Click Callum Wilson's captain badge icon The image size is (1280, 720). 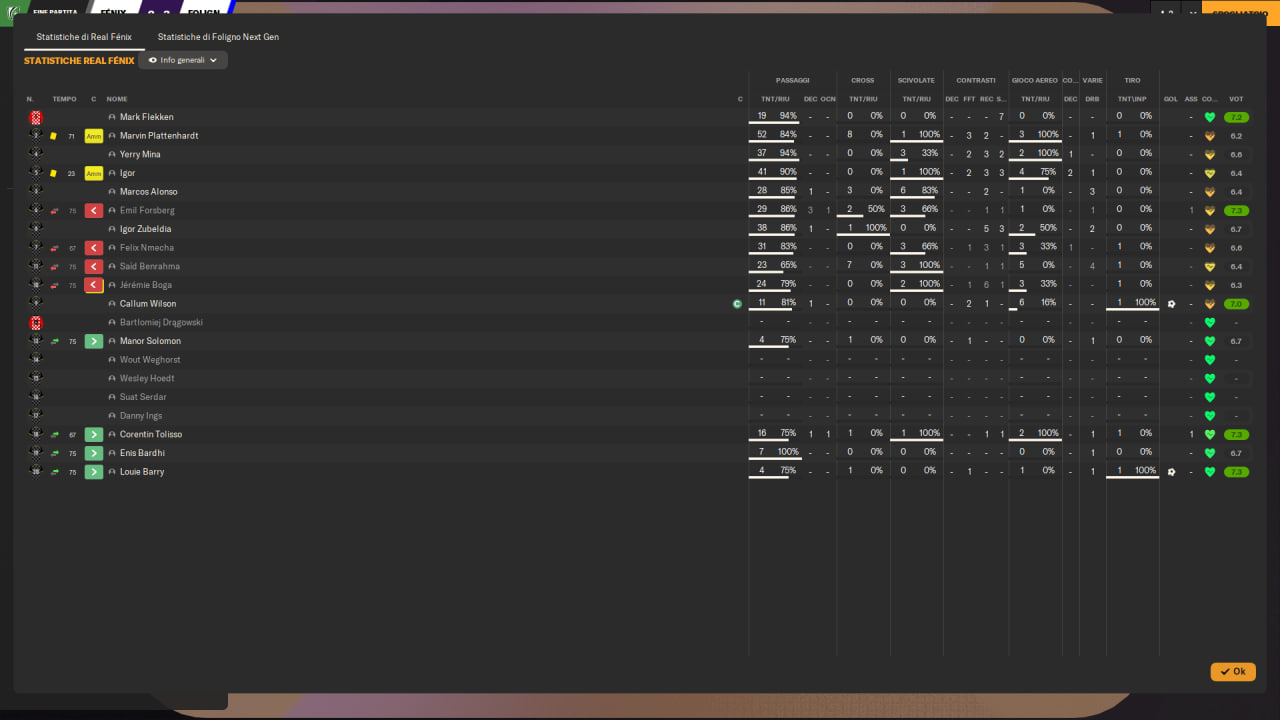click(x=738, y=304)
